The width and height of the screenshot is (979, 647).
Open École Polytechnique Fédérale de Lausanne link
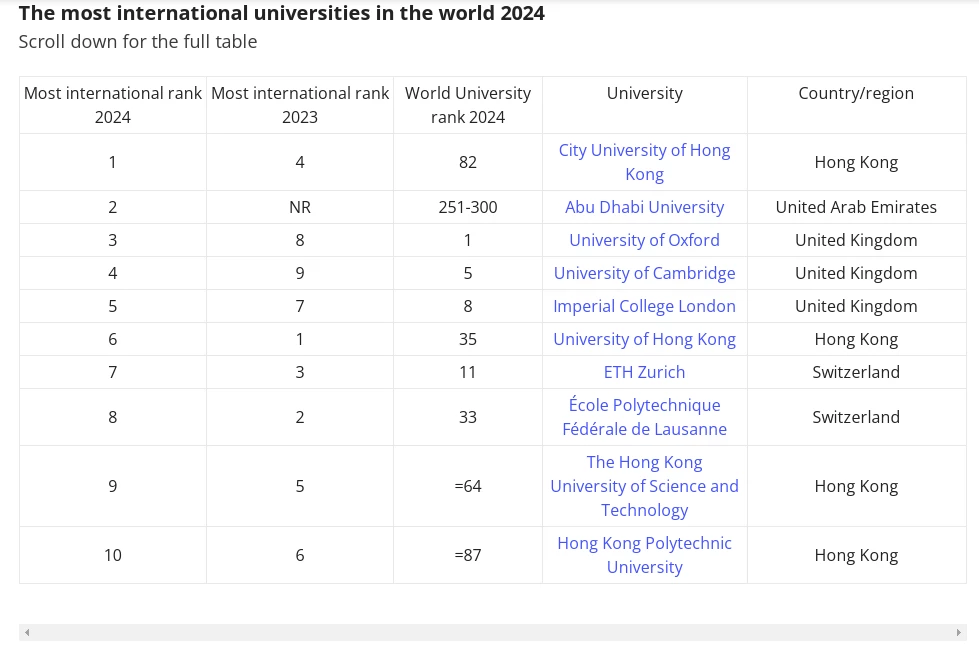pyautogui.click(x=644, y=417)
